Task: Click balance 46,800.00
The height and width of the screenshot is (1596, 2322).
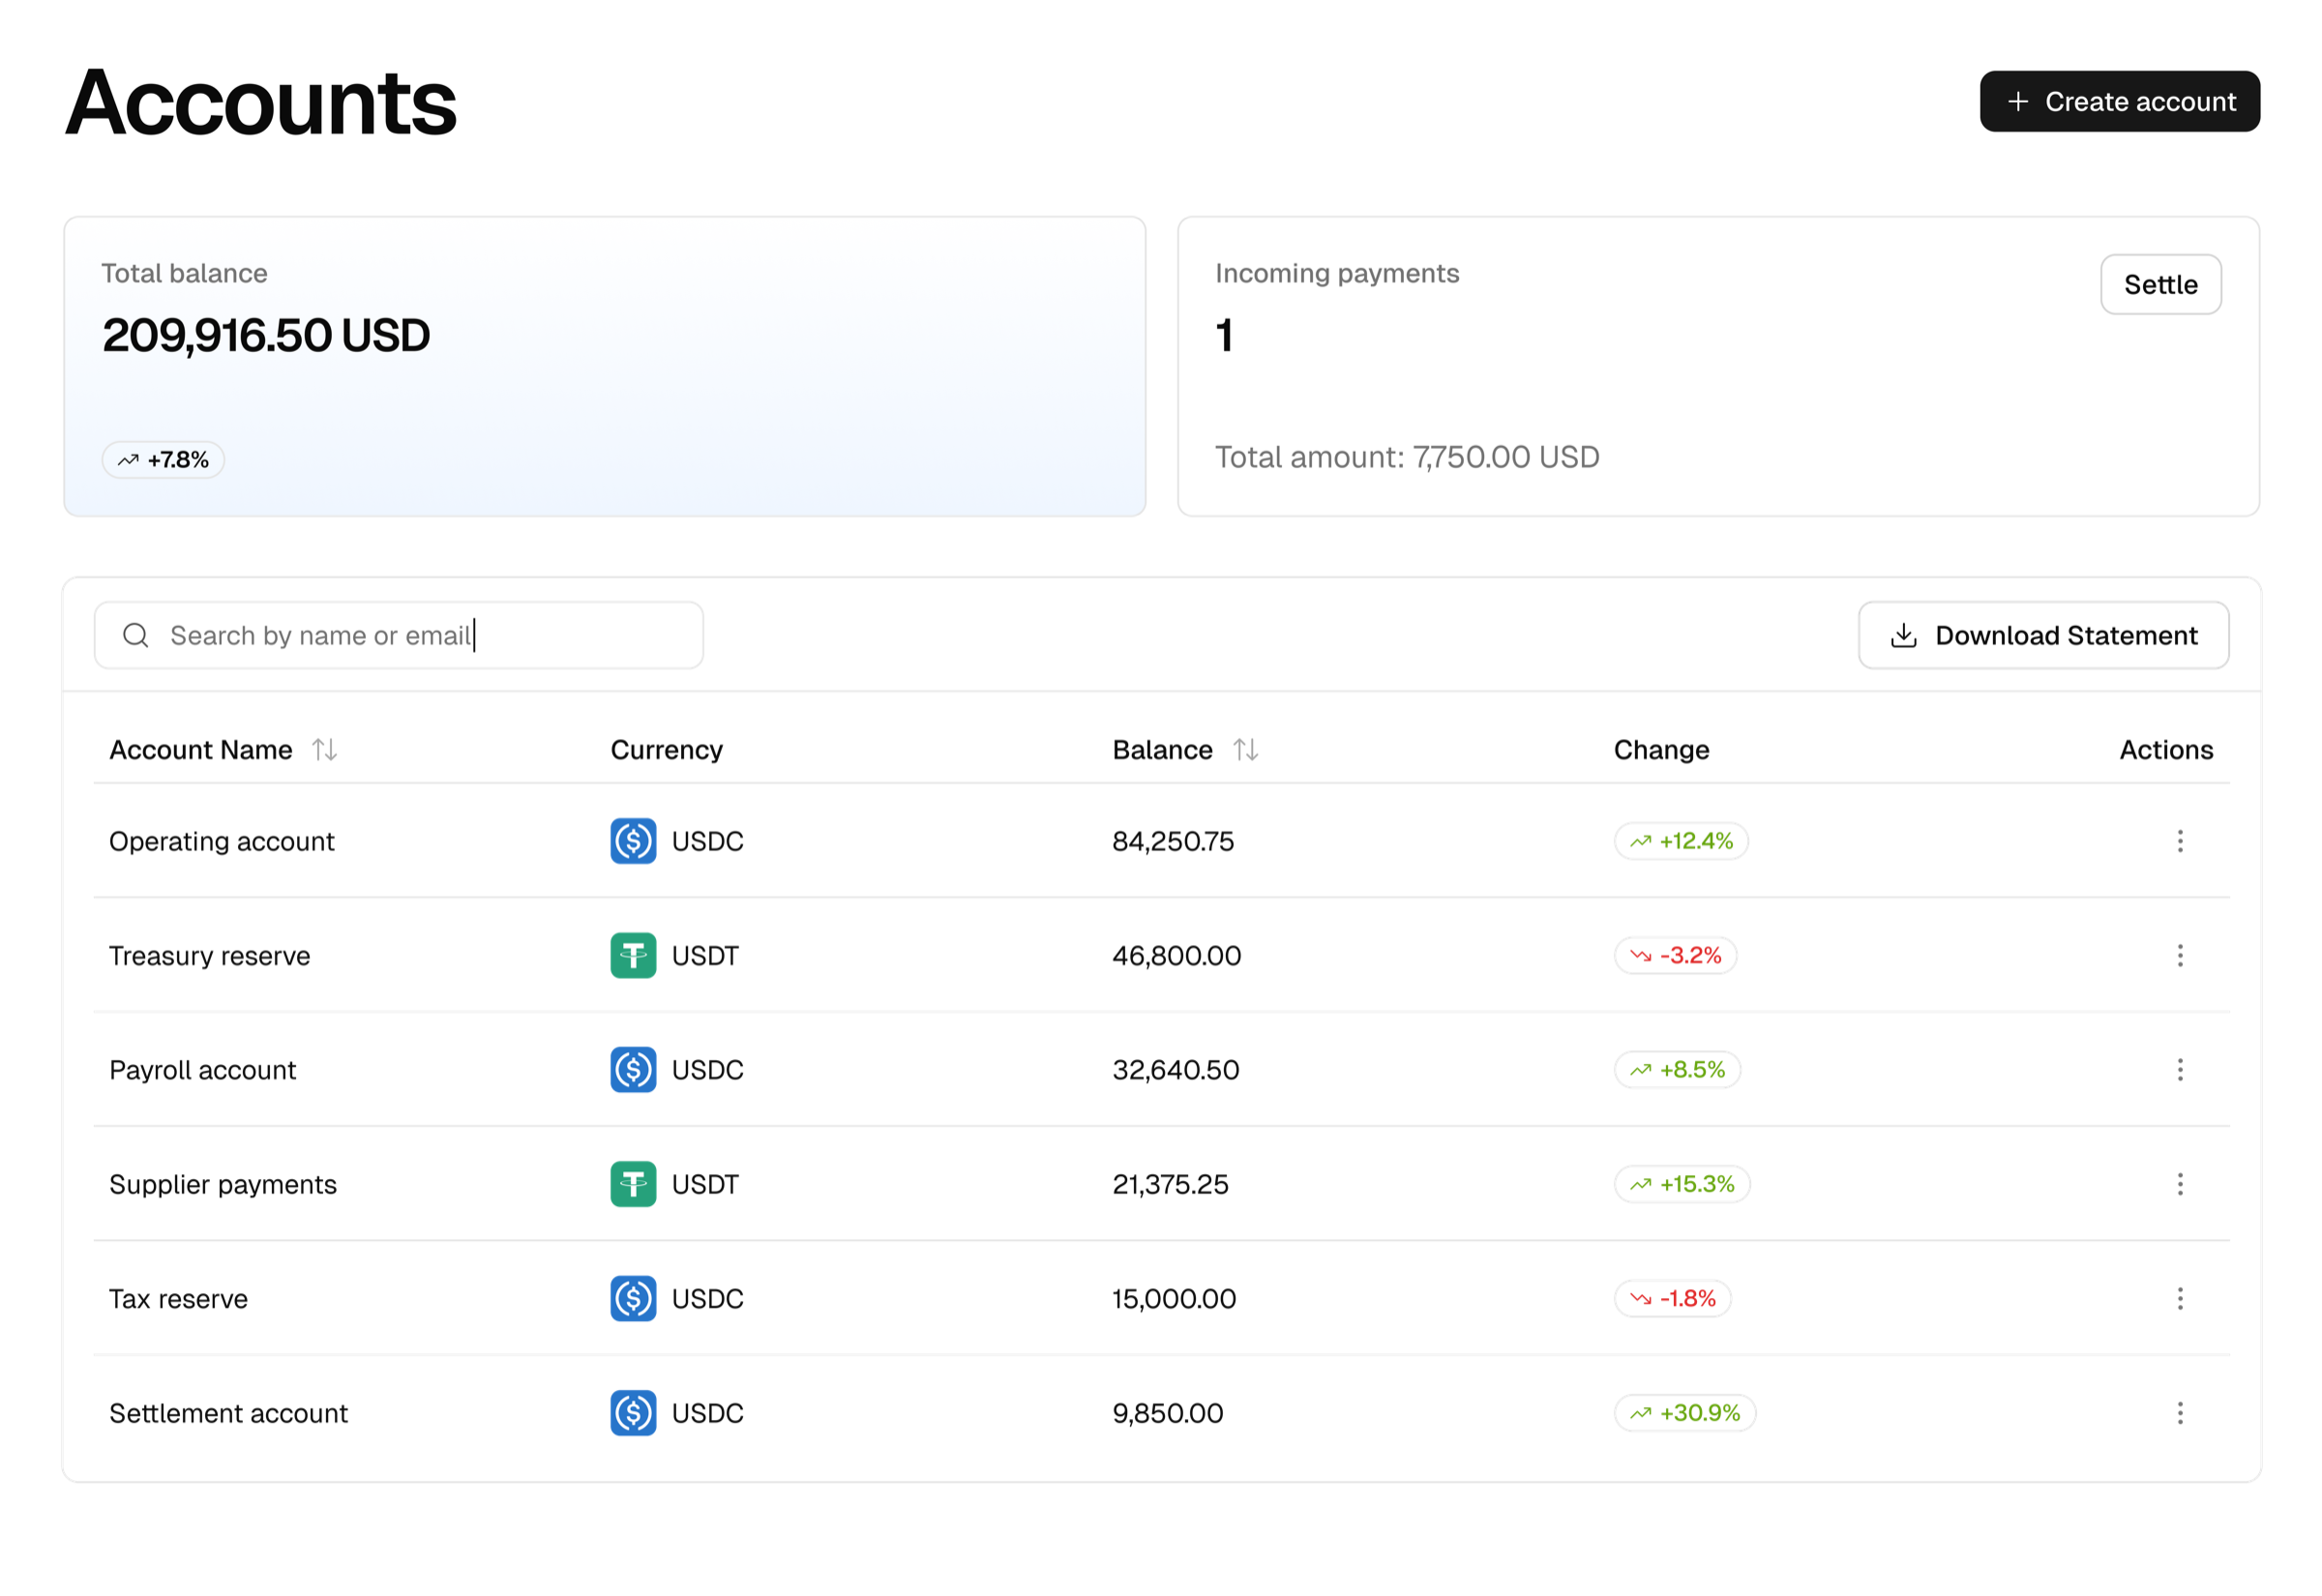Action: [1176, 955]
